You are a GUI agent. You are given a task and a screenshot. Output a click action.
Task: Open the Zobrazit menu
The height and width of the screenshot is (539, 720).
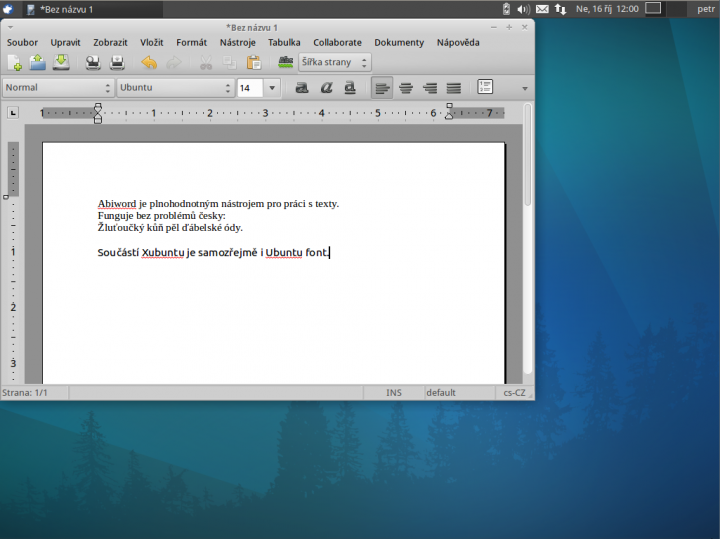click(x=110, y=42)
